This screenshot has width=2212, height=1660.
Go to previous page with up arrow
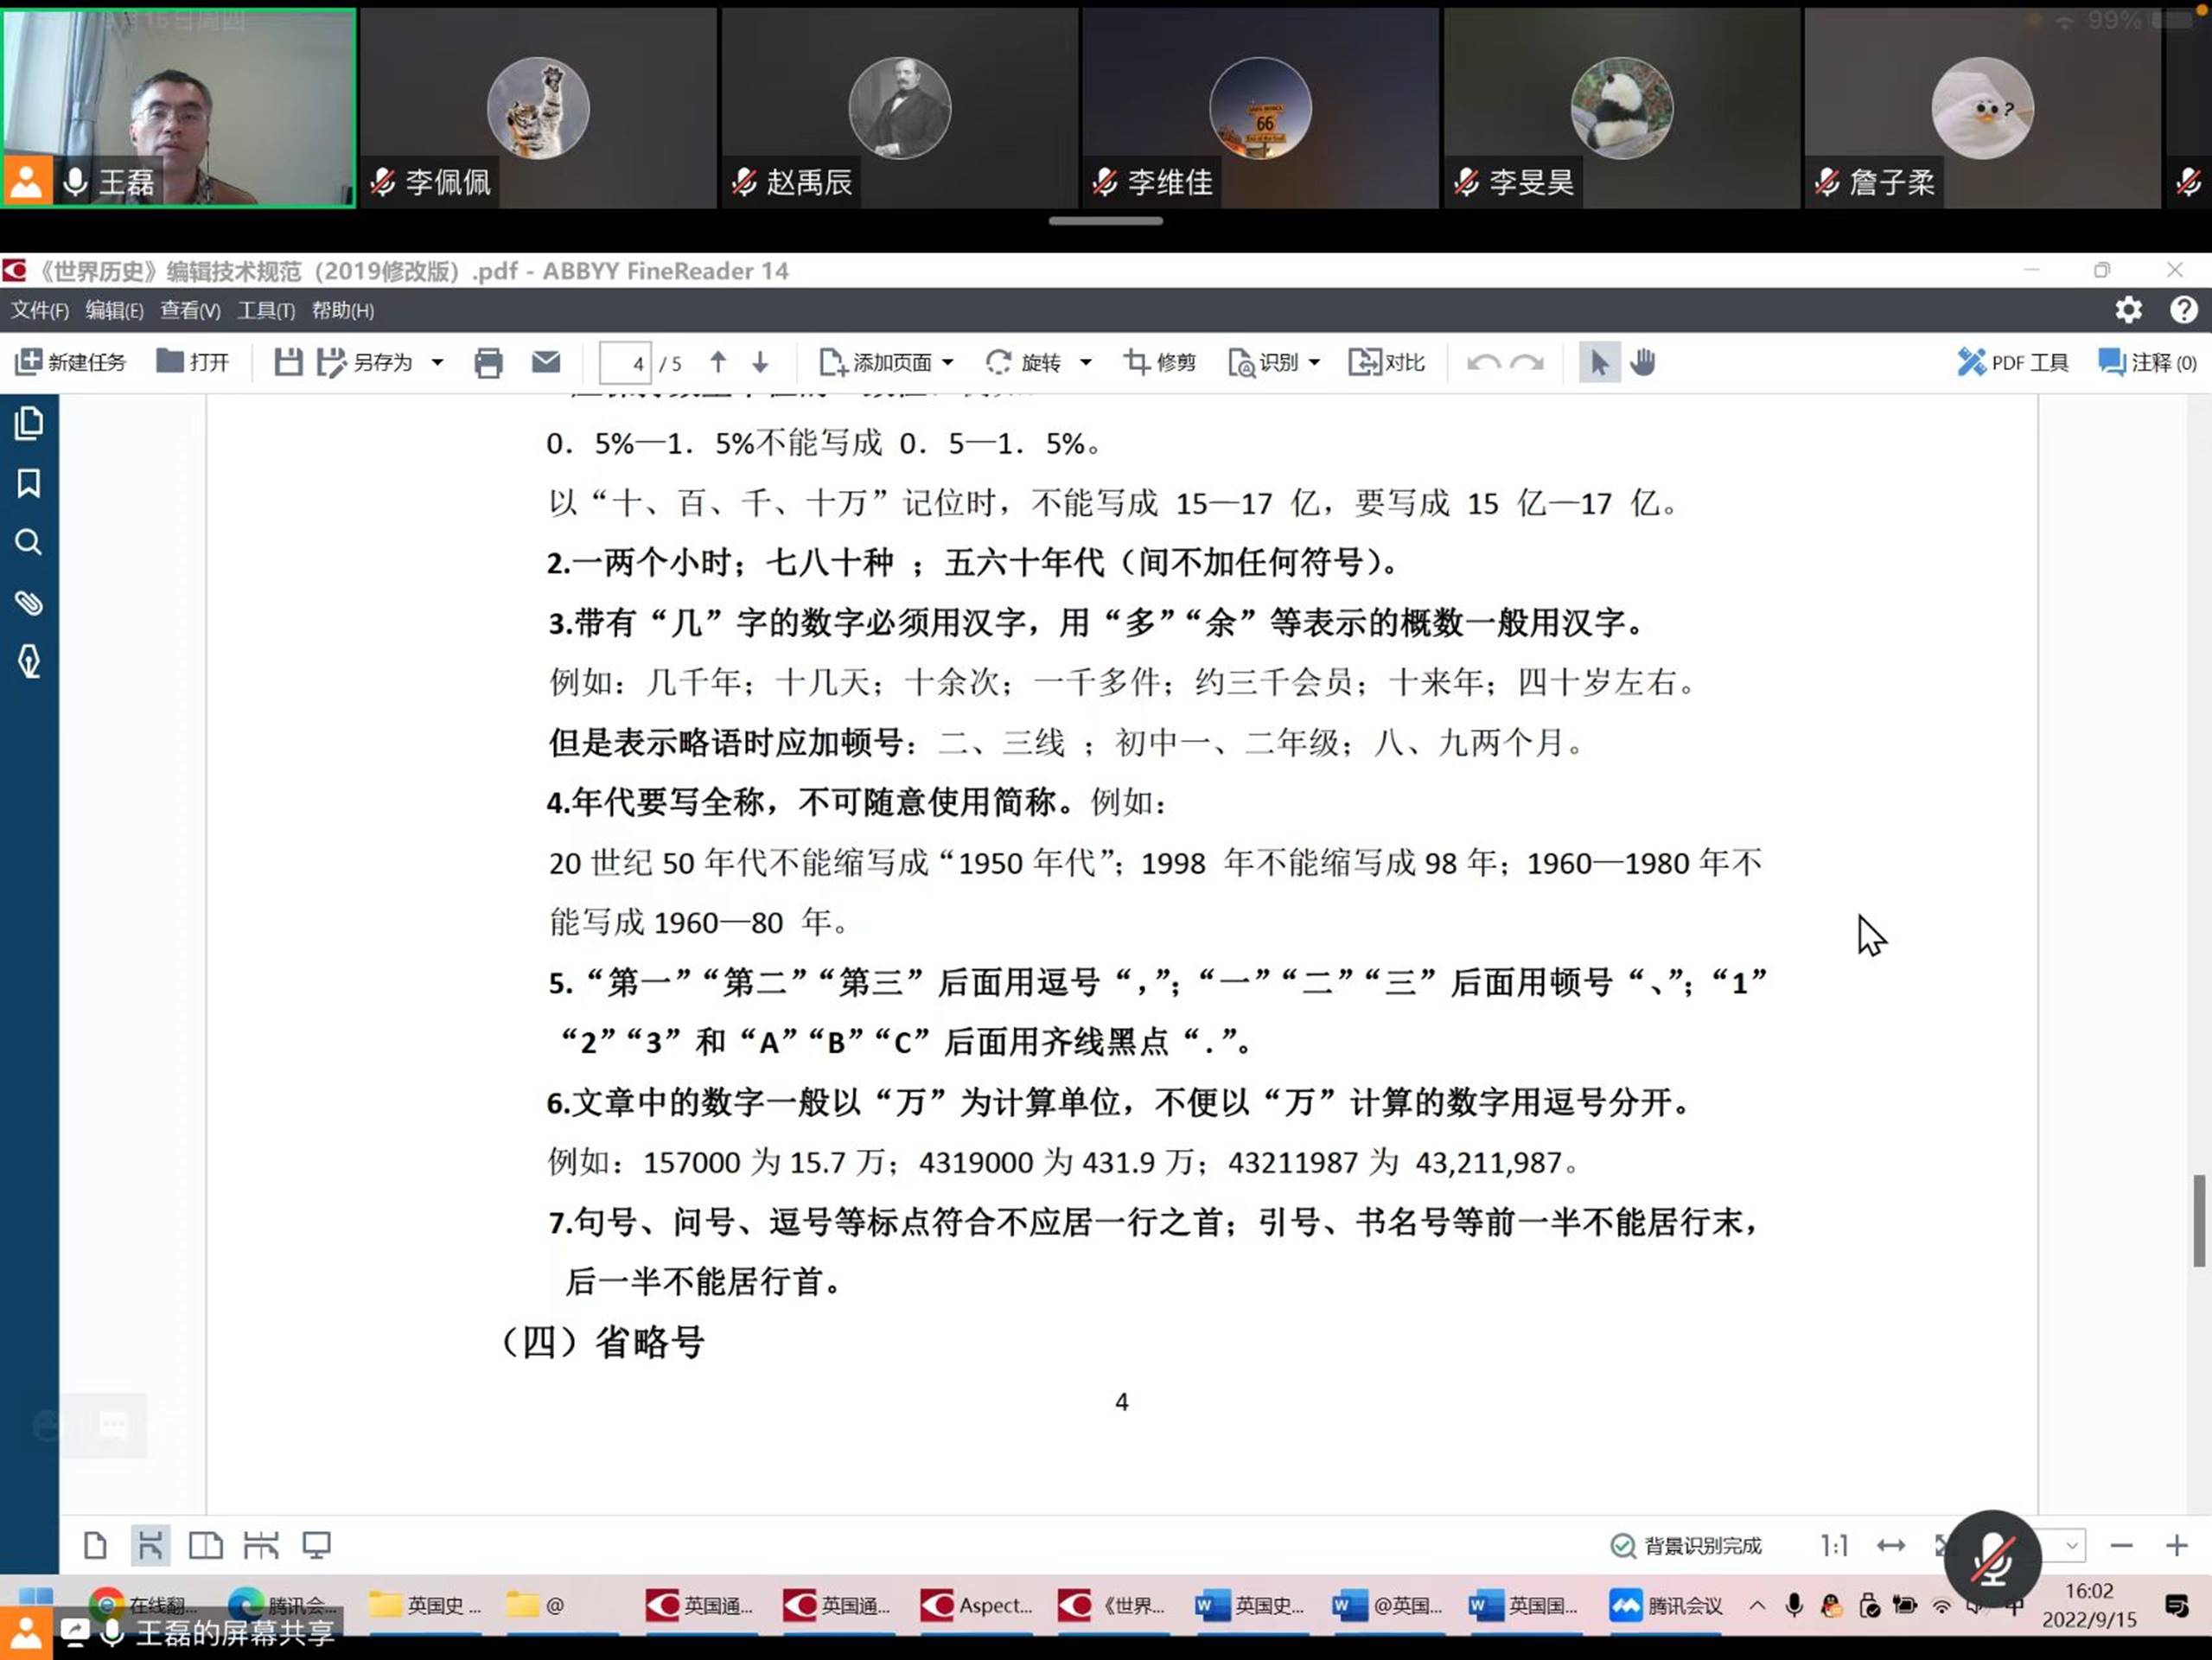(x=718, y=362)
